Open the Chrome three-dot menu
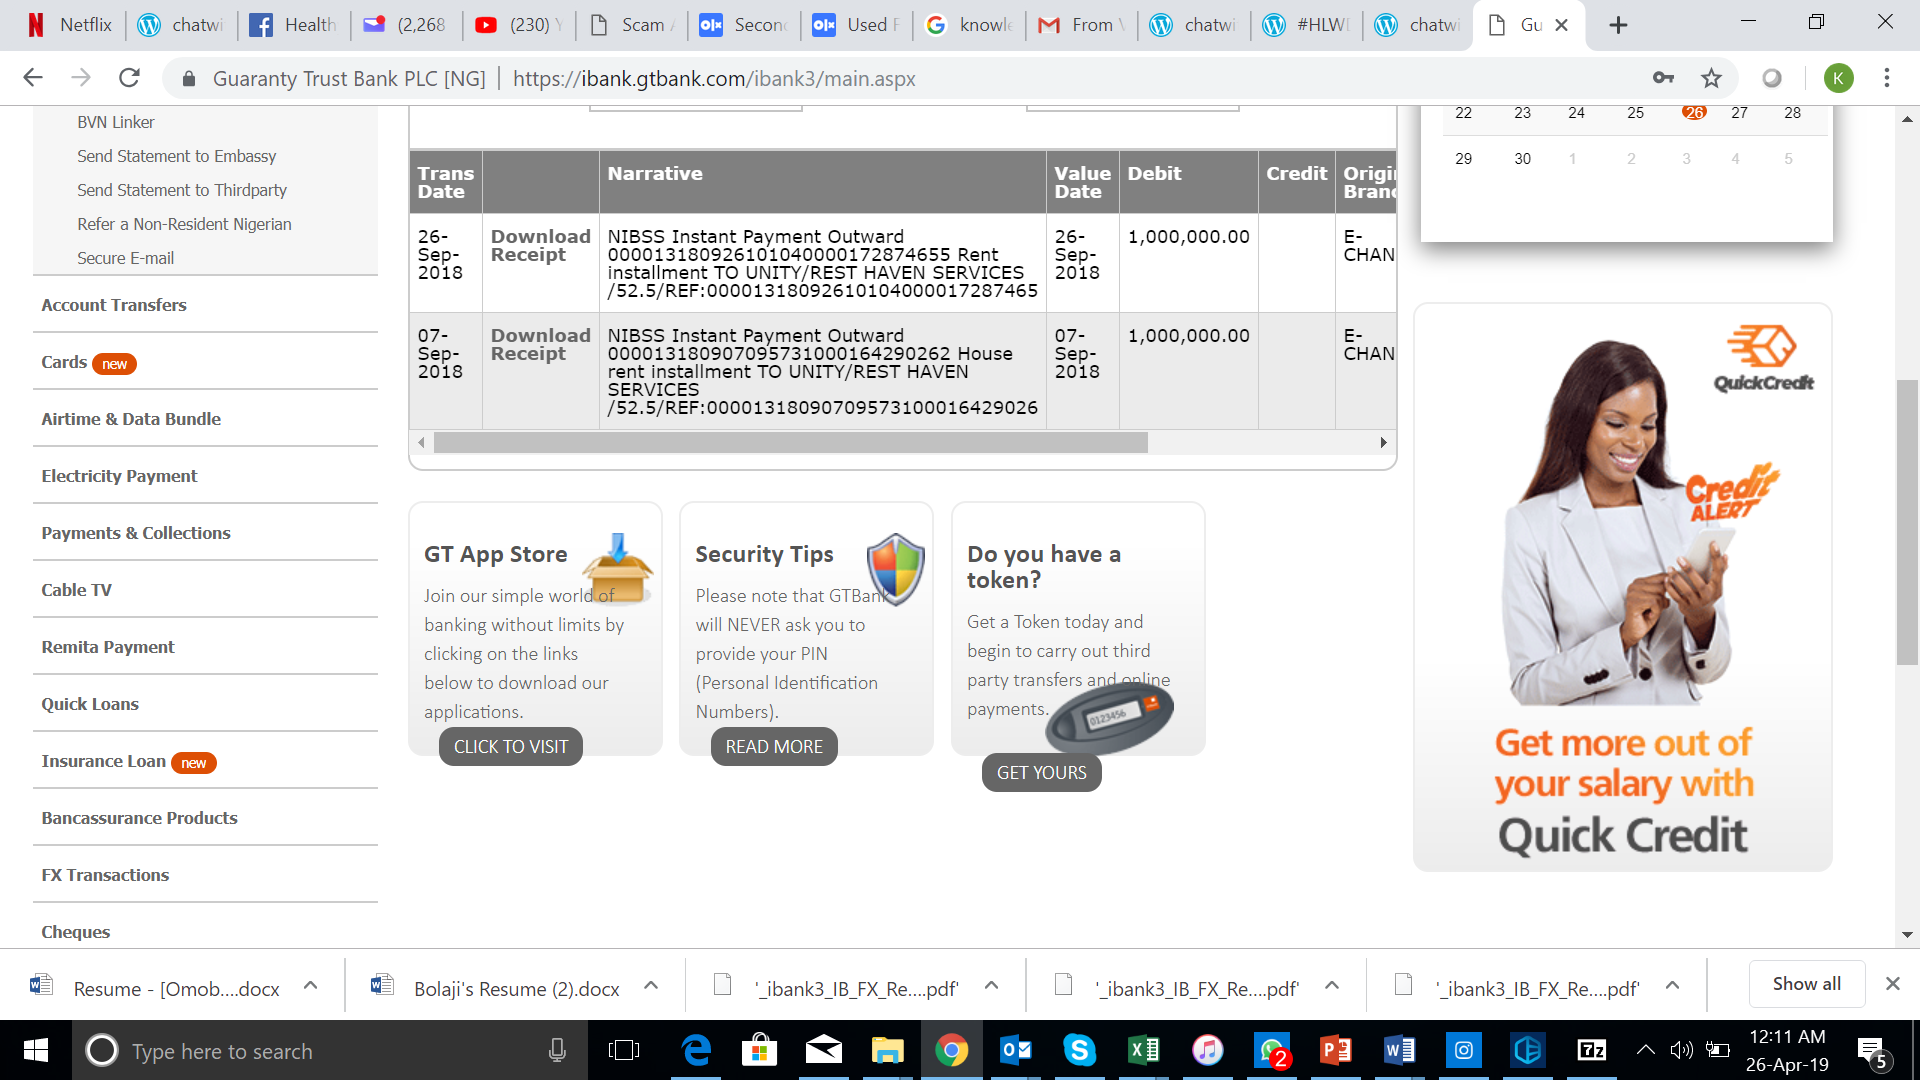1920x1080 pixels. point(1886,78)
